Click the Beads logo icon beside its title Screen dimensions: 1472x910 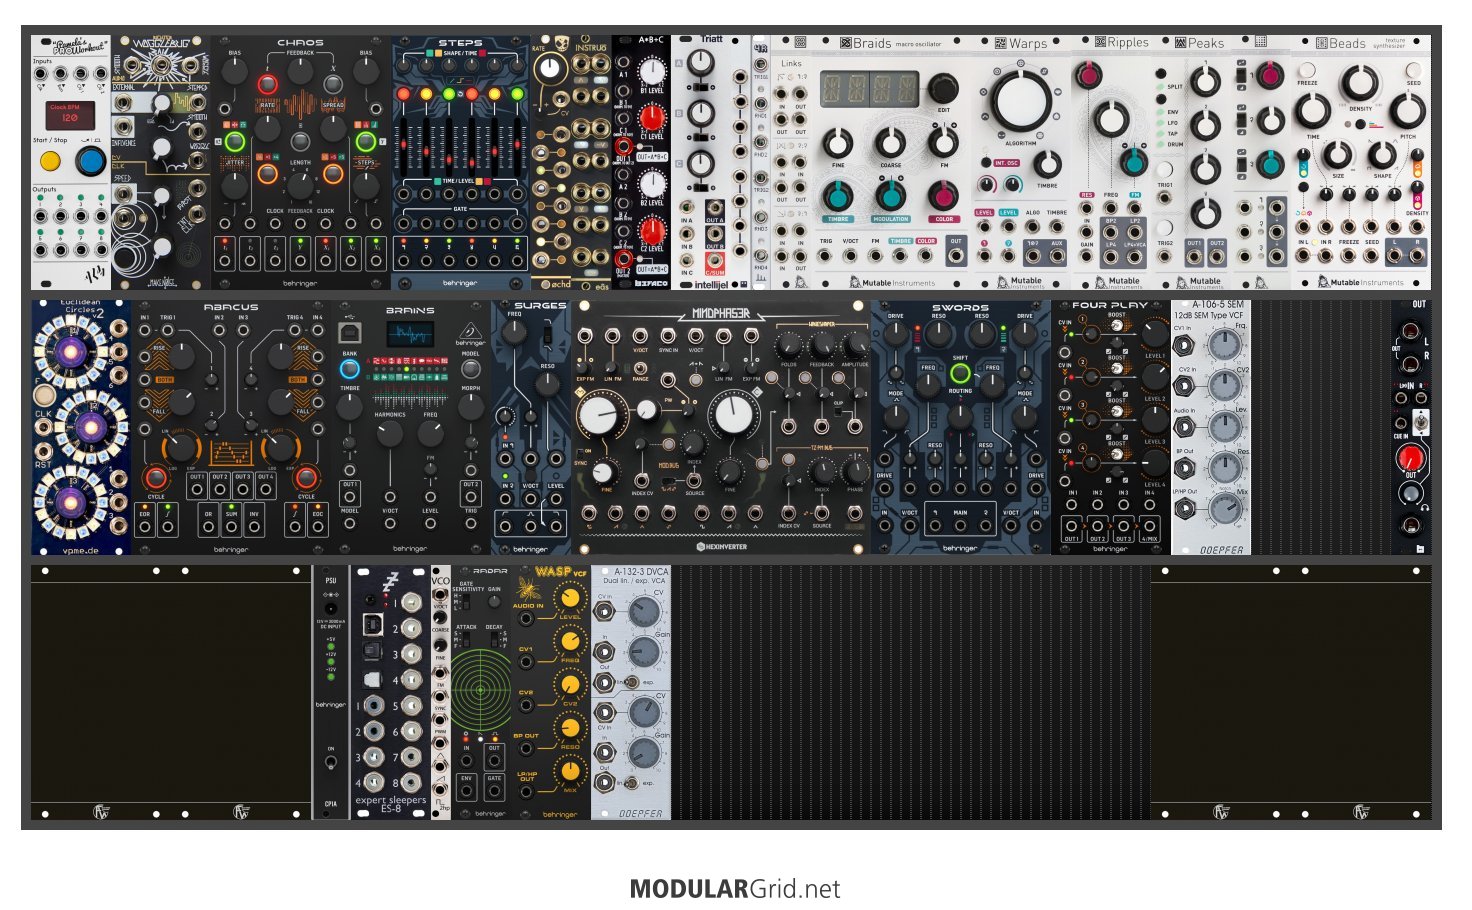[x=1322, y=43]
